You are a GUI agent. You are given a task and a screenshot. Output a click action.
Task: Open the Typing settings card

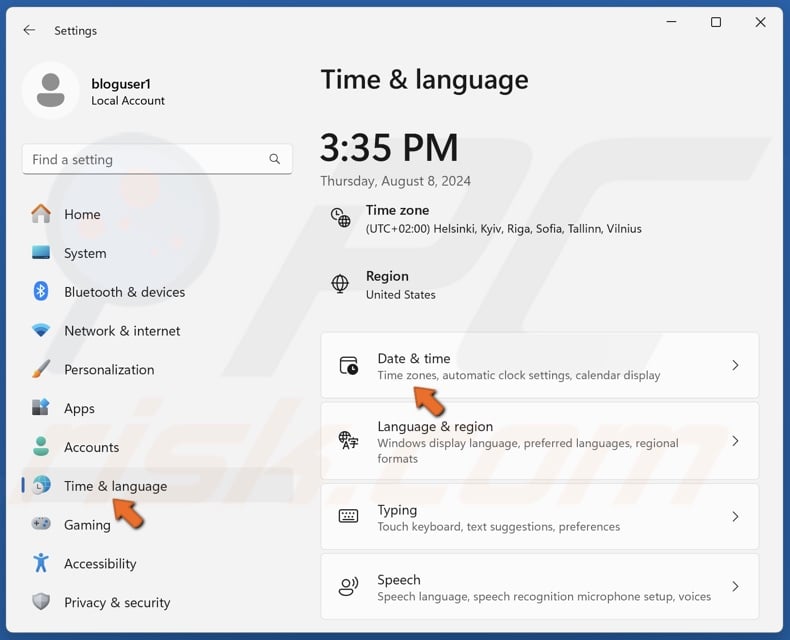point(540,517)
